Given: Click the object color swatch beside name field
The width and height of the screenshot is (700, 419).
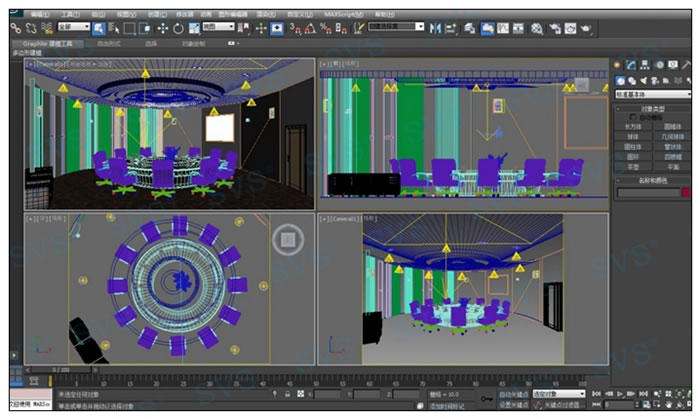Looking at the screenshot, I should click(x=686, y=192).
